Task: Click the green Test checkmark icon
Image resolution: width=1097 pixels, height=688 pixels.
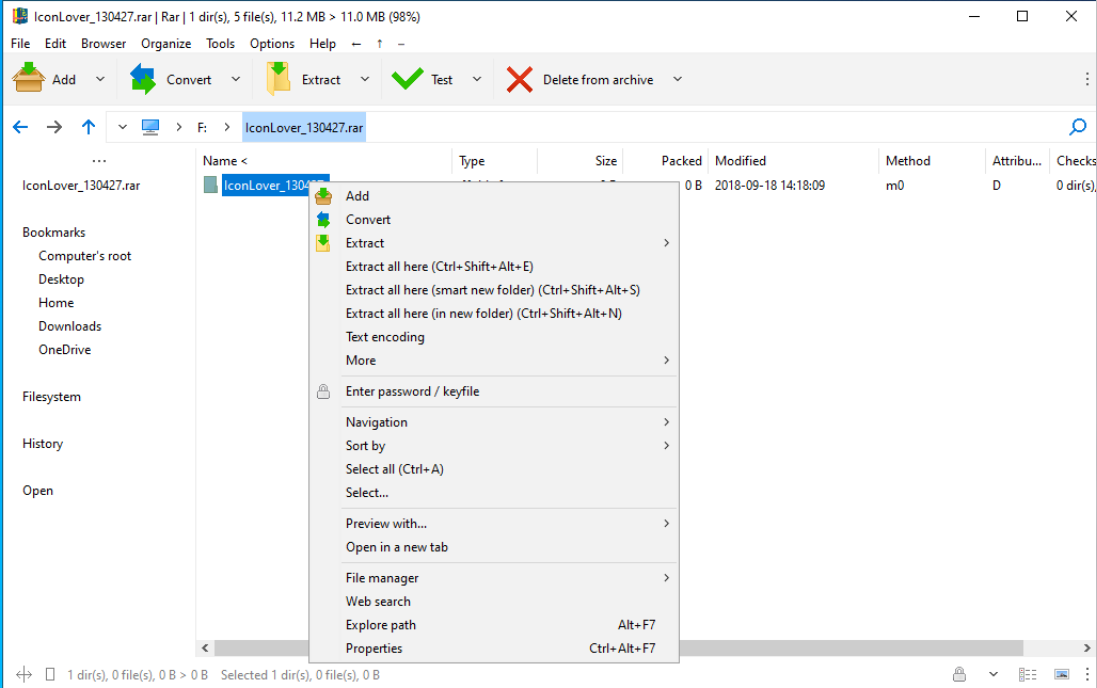Action: [x=407, y=79]
